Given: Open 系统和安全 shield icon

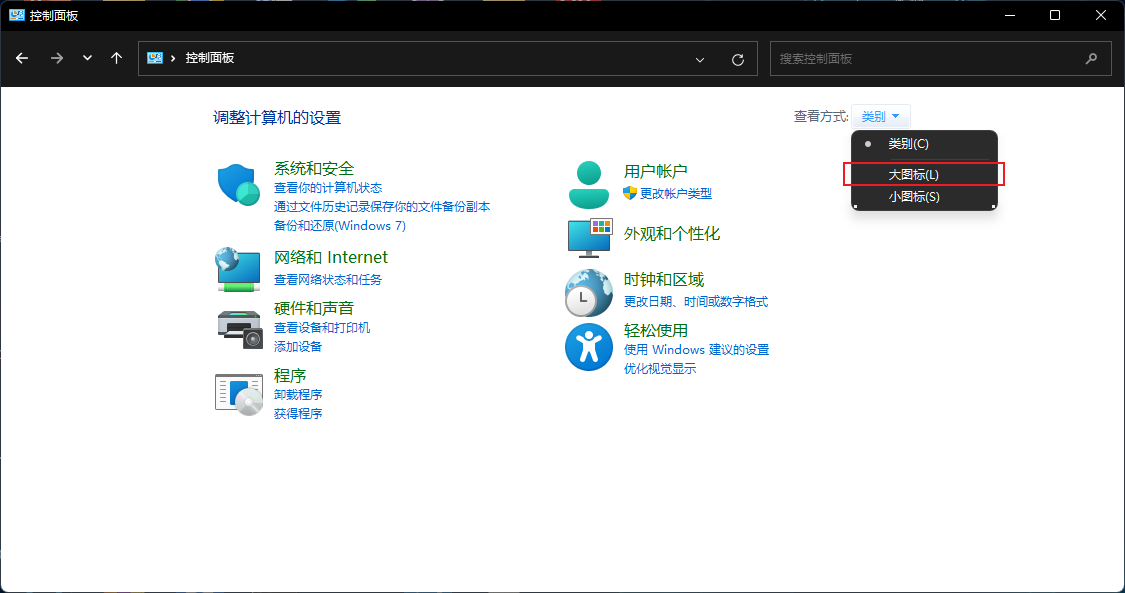Looking at the screenshot, I should pos(237,184).
